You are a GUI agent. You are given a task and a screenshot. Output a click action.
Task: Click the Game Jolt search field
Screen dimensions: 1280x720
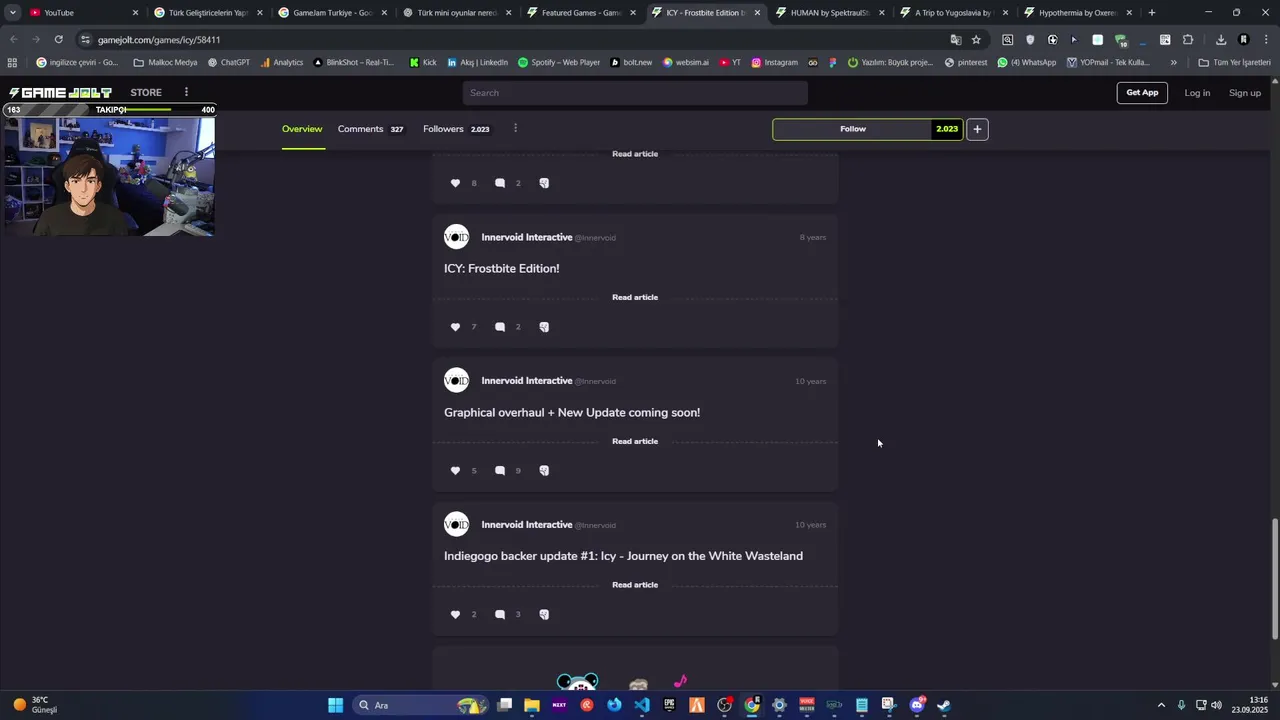pyautogui.click(x=635, y=93)
